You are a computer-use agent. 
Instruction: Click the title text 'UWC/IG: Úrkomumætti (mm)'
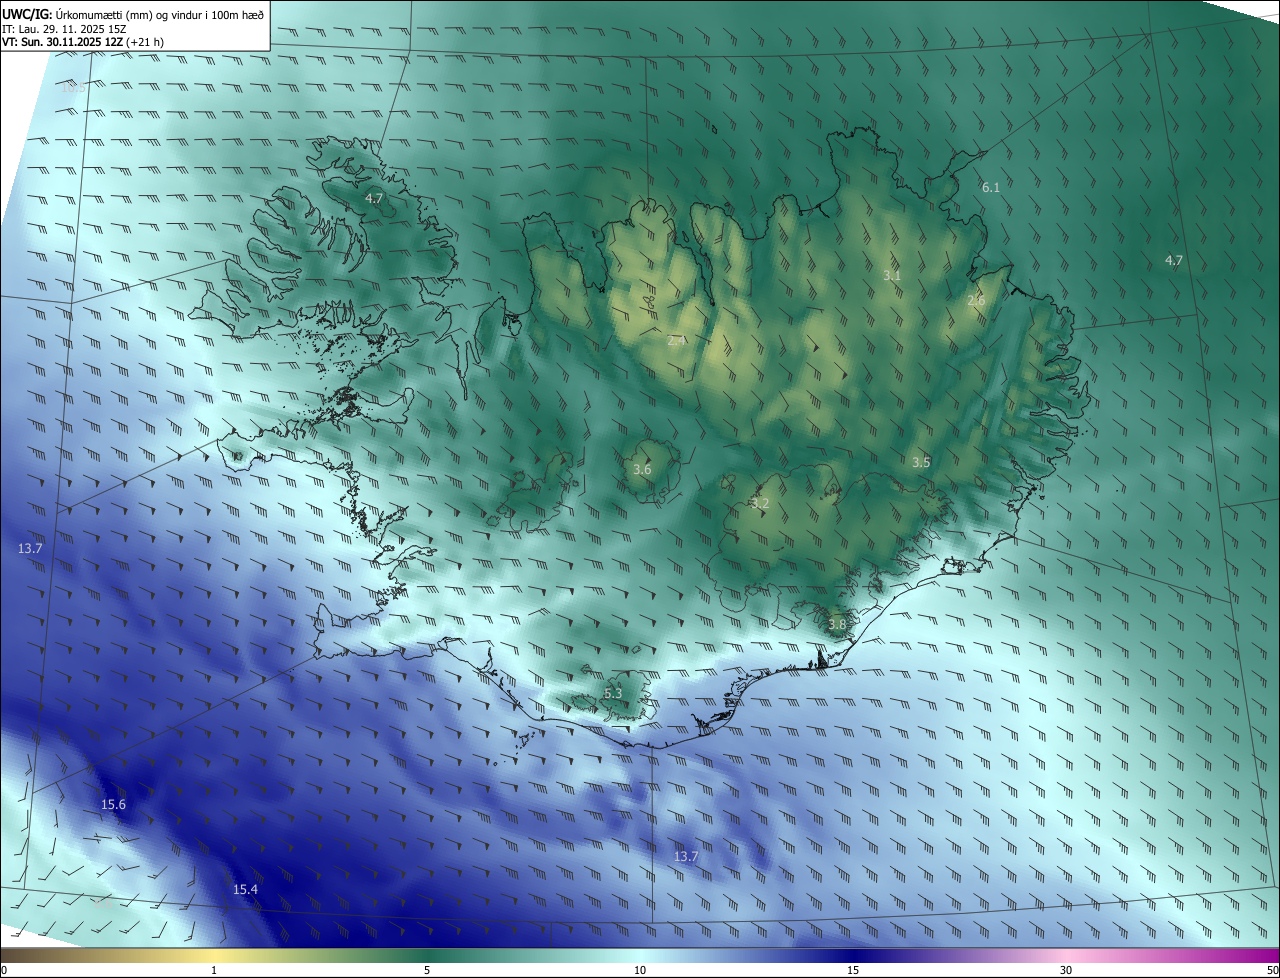[78, 14]
